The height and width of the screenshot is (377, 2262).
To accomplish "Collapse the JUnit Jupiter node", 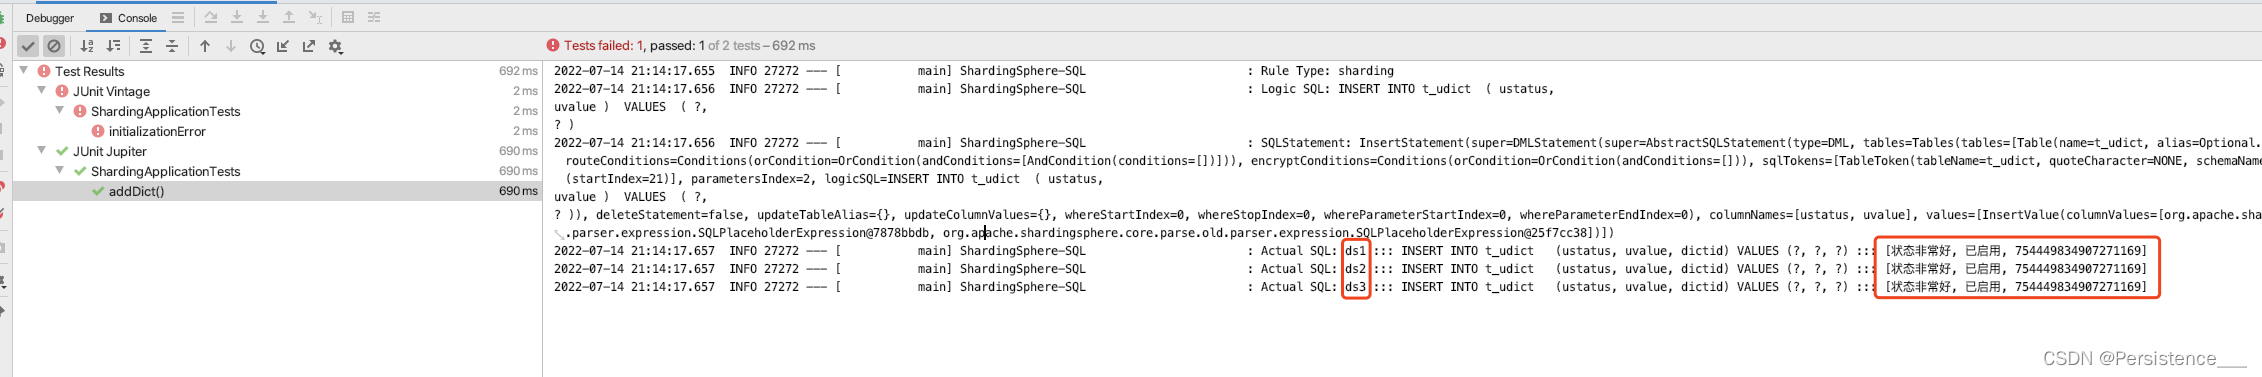I will 42,151.
